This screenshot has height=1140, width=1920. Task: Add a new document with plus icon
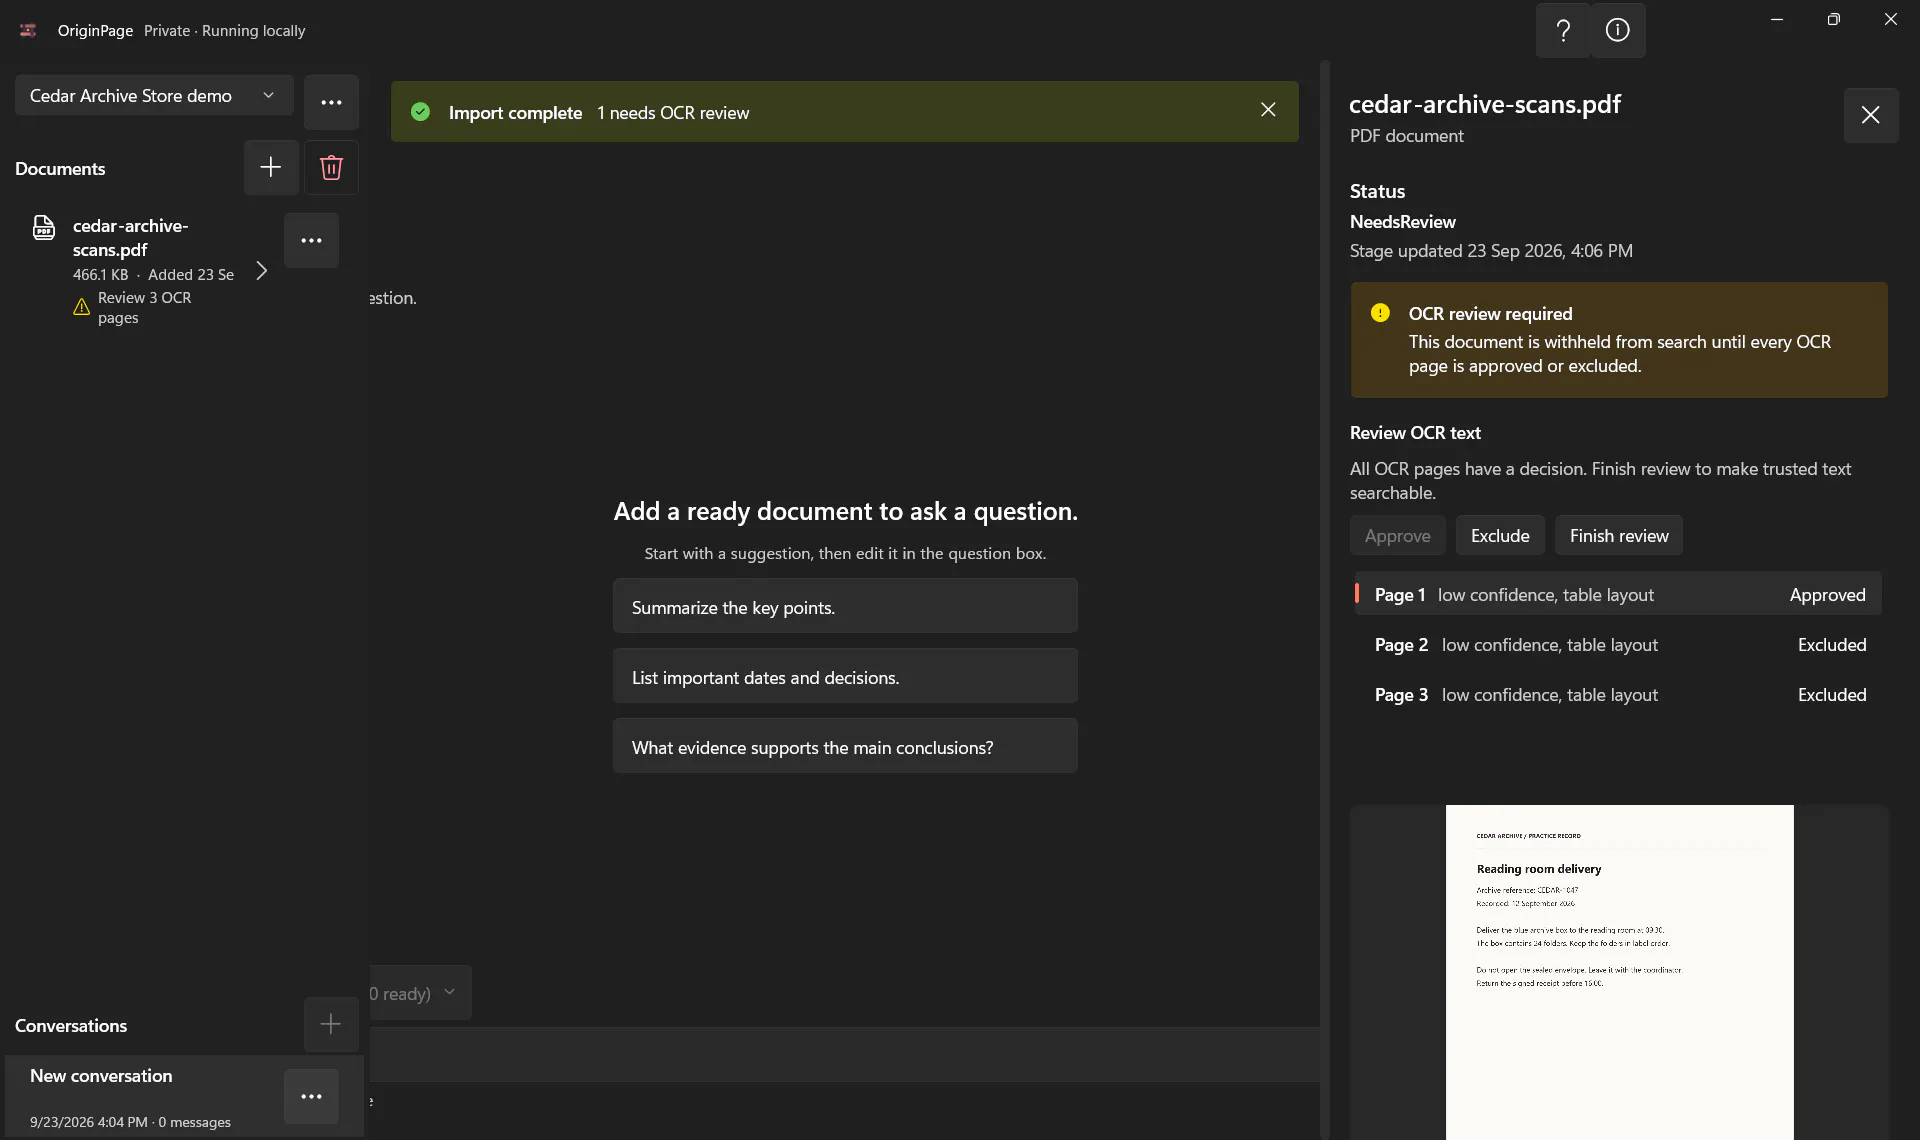click(x=271, y=167)
